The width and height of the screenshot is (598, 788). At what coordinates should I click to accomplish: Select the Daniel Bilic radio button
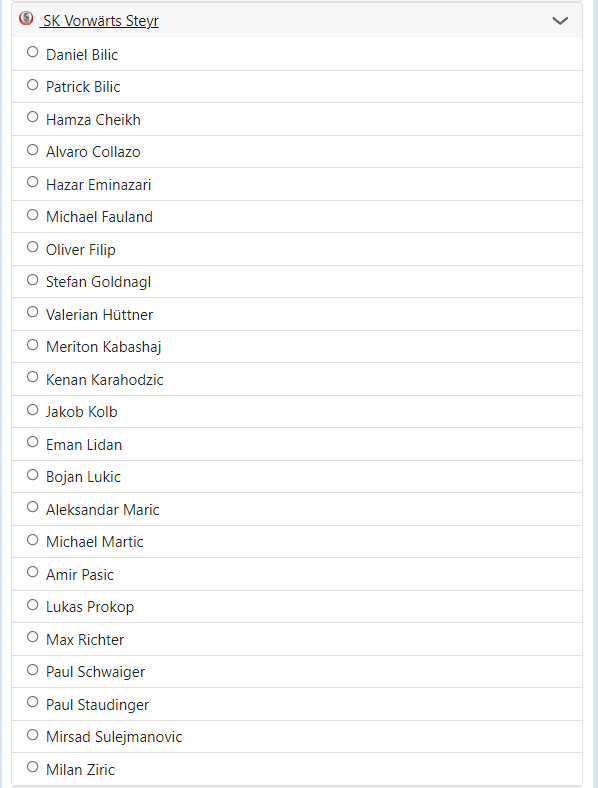[x=33, y=52]
